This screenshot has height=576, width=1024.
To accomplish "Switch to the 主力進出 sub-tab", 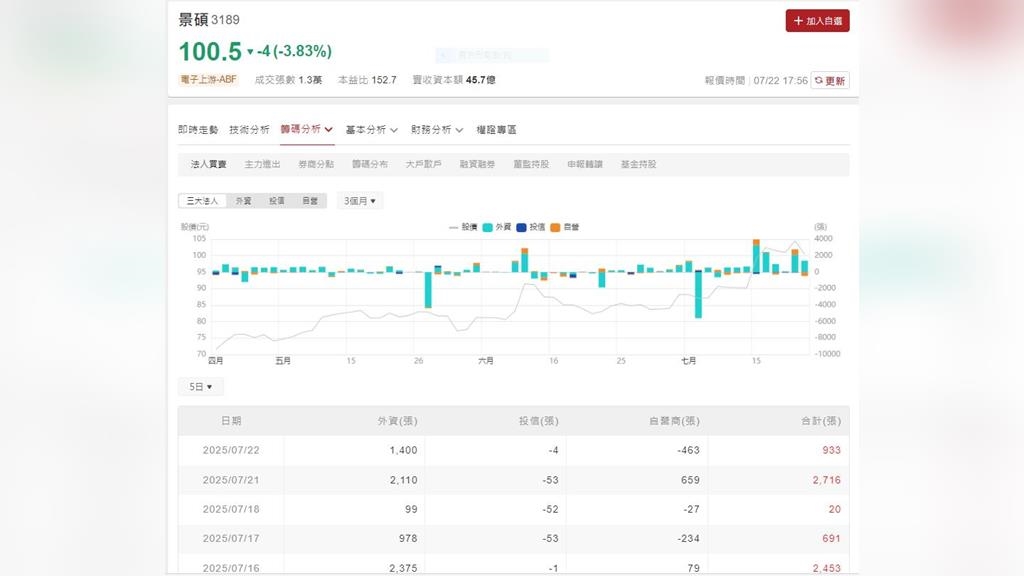I will pyautogui.click(x=262, y=164).
